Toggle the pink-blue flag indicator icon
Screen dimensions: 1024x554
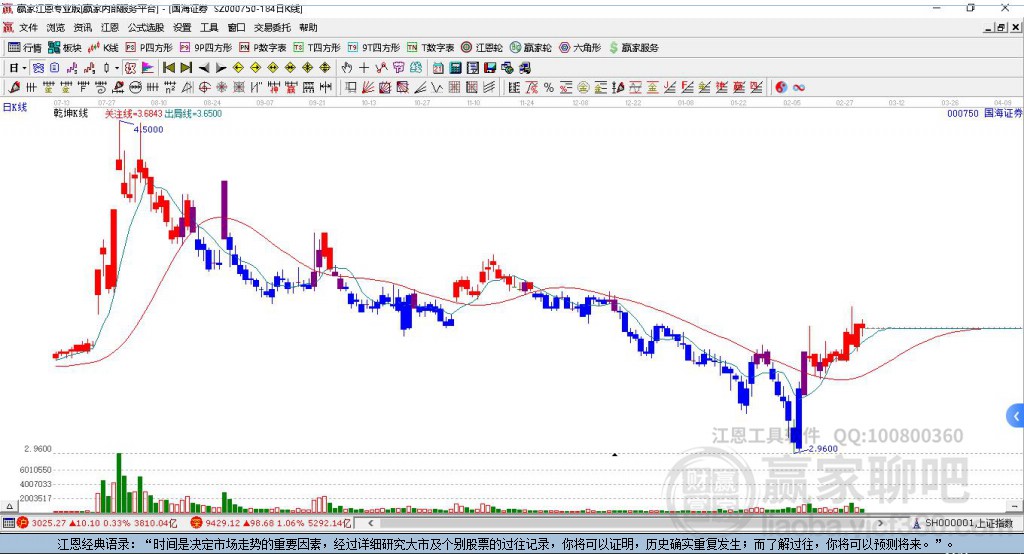pos(148,68)
